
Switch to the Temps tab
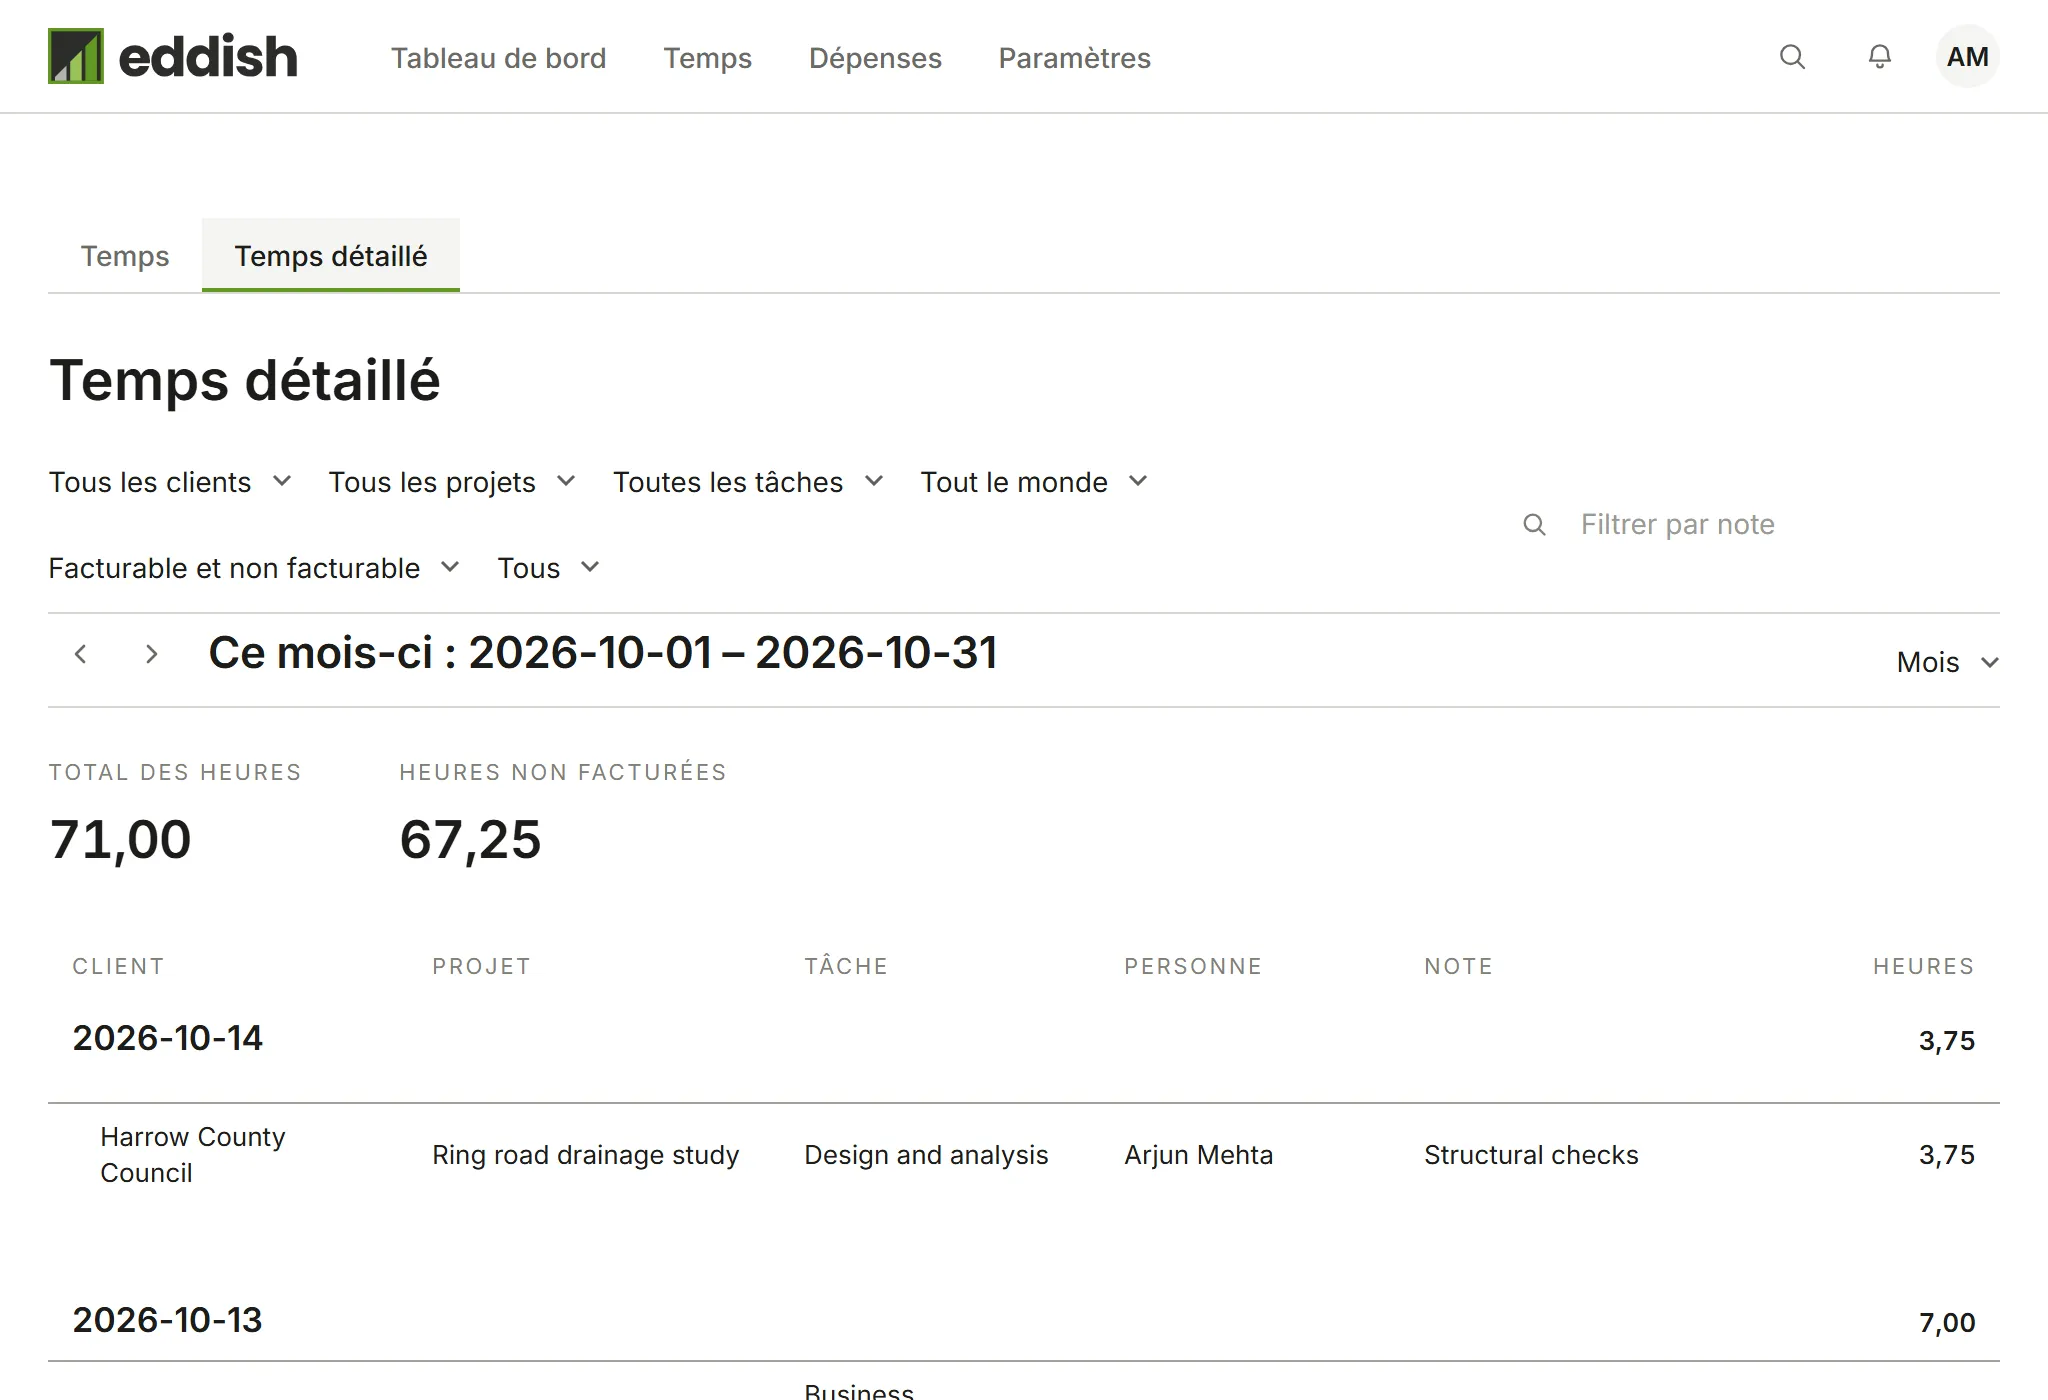125,256
